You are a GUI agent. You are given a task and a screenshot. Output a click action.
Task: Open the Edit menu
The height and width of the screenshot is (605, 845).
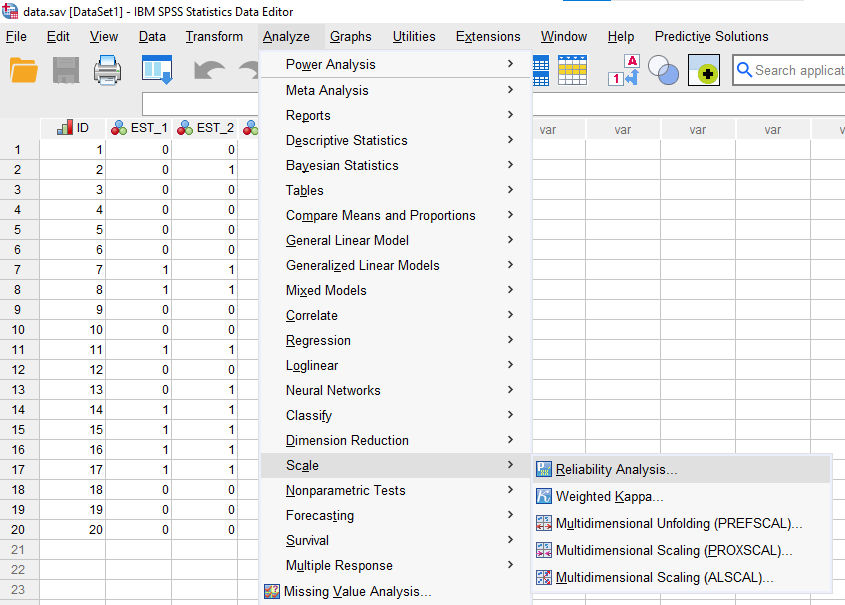tap(58, 36)
